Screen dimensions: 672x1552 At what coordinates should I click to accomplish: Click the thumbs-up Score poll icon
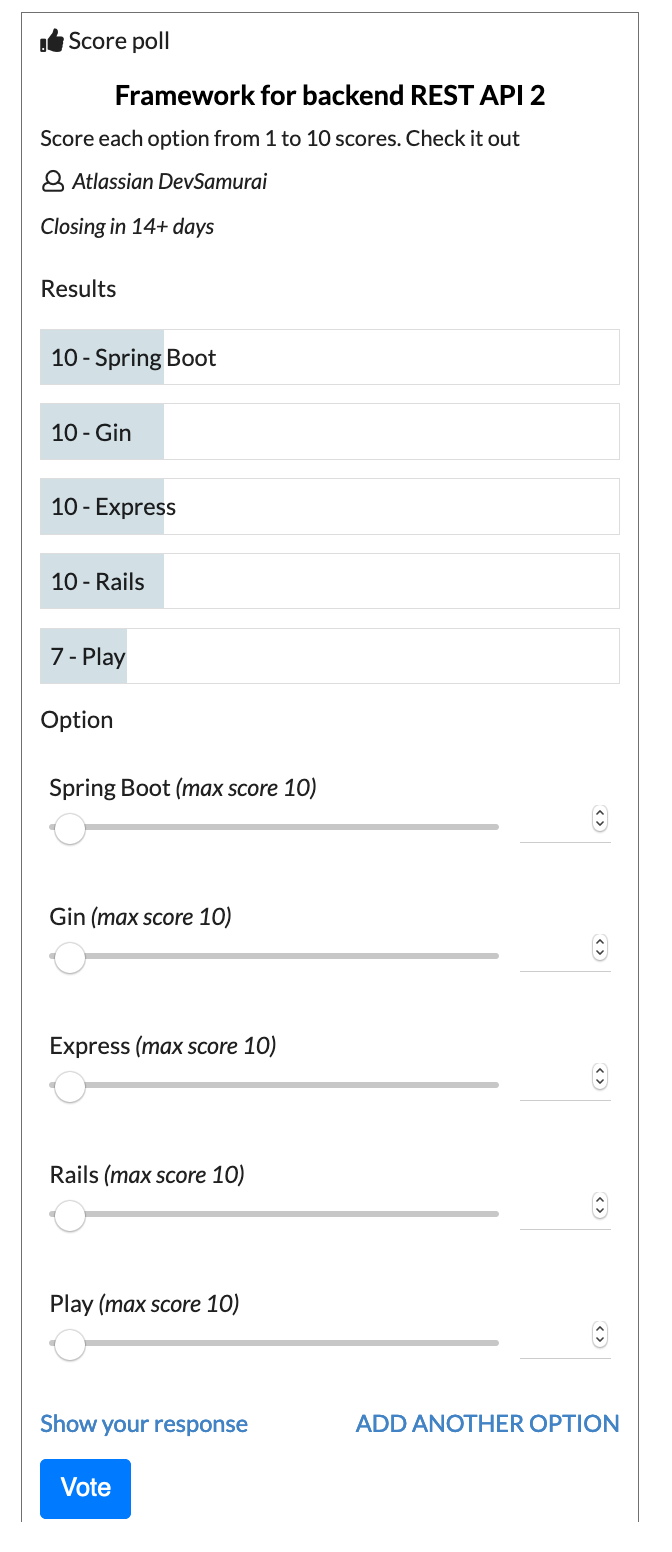[52, 42]
